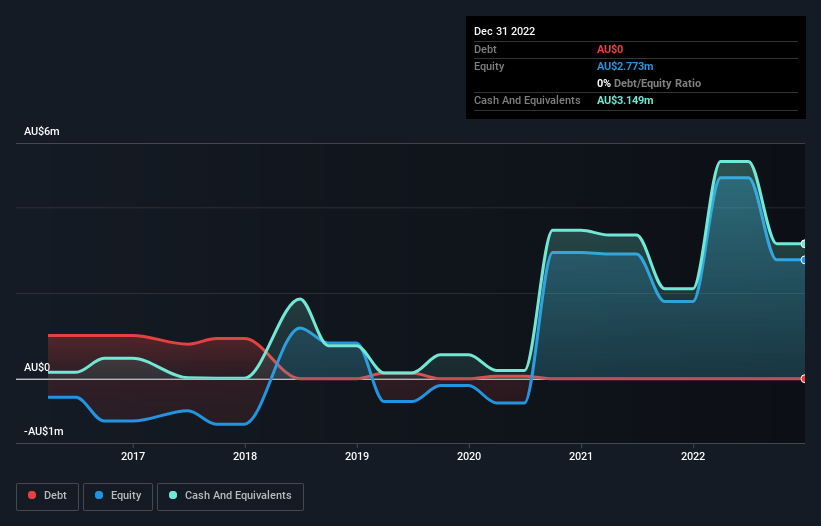Click the AU$6m y-axis label
The width and height of the screenshot is (821, 526).
coord(42,131)
